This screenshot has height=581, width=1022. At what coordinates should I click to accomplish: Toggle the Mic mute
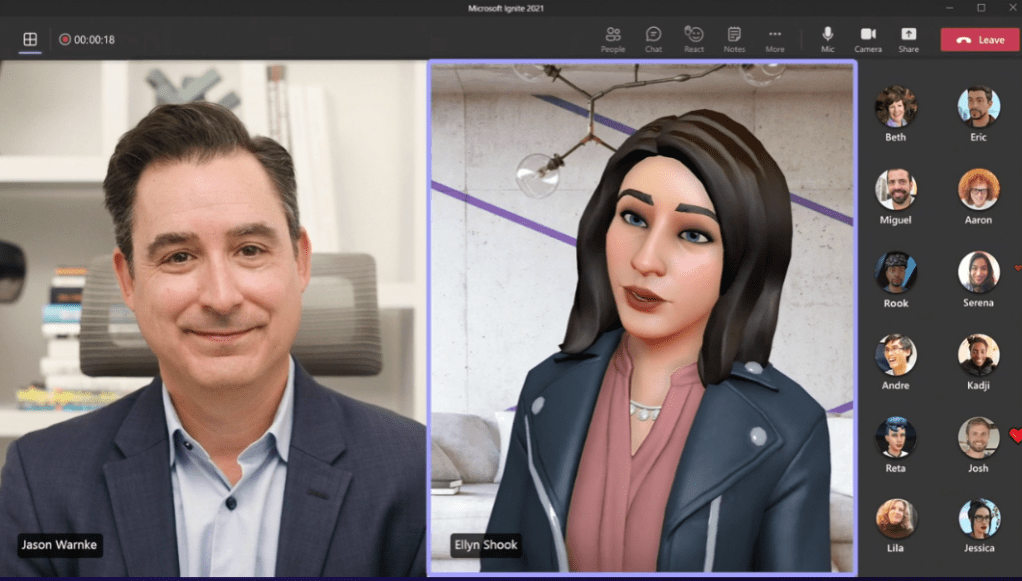(827, 39)
